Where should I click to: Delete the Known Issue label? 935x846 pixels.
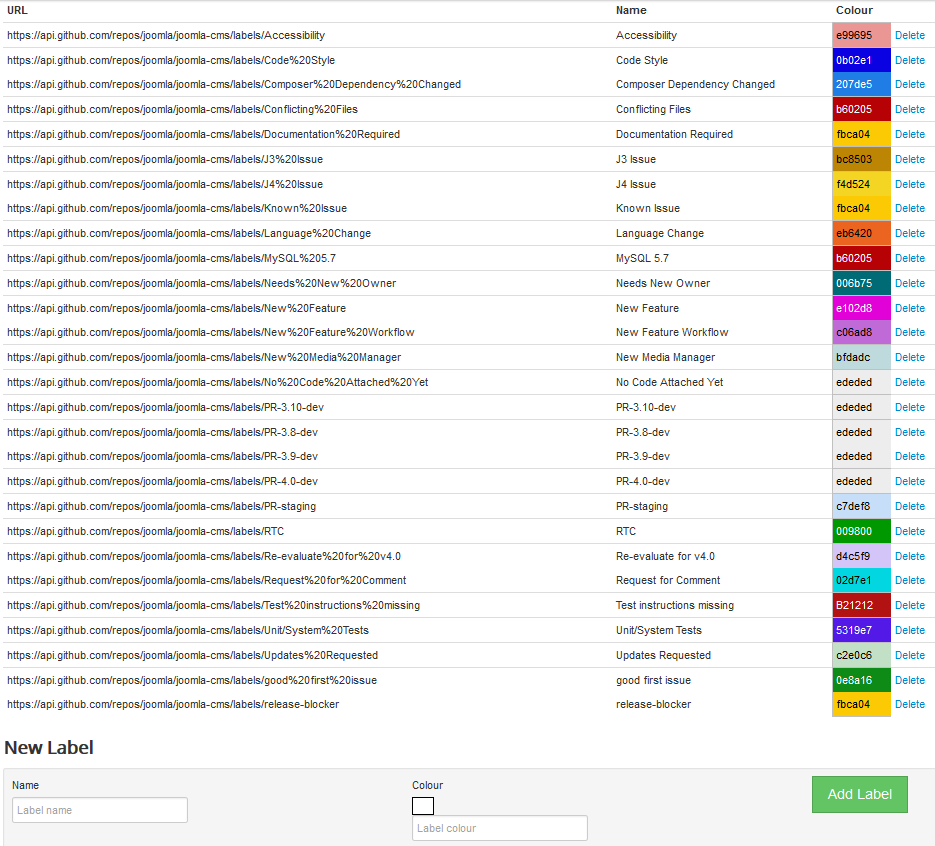(x=909, y=208)
